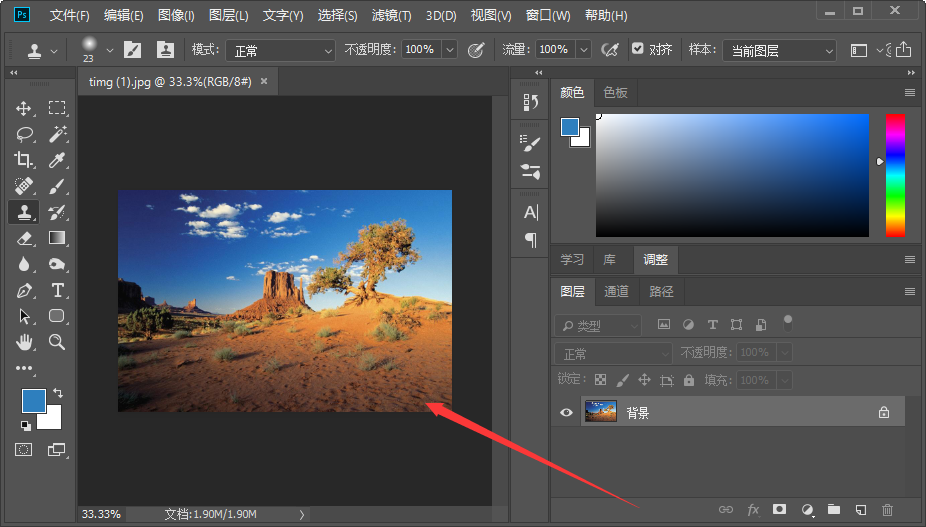This screenshot has height=527, width=926.
Task: Select the Zoom tool
Action: pyautogui.click(x=57, y=341)
